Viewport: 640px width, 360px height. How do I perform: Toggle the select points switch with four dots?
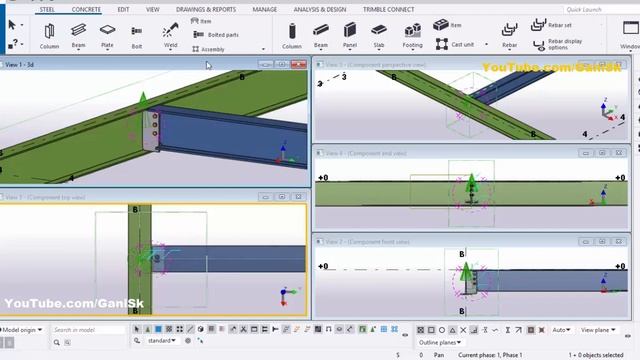point(180,329)
